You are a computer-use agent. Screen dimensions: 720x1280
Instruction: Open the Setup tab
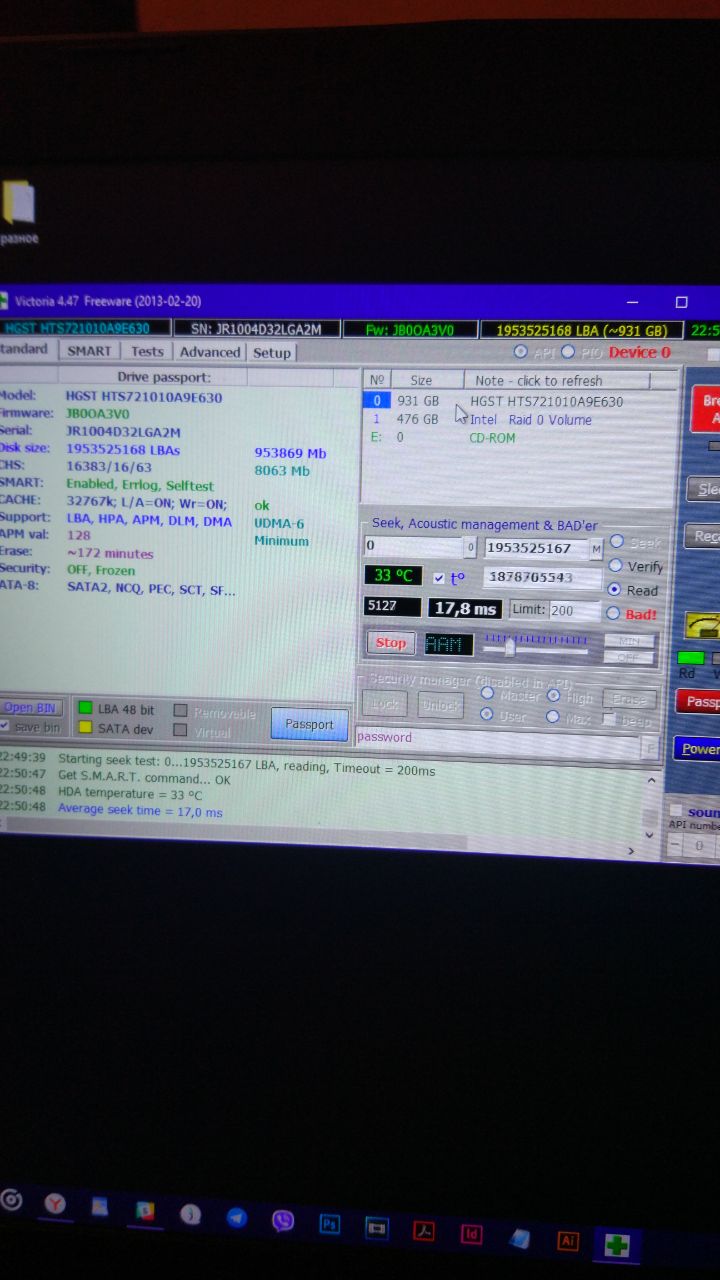pyautogui.click(x=271, y=353)
